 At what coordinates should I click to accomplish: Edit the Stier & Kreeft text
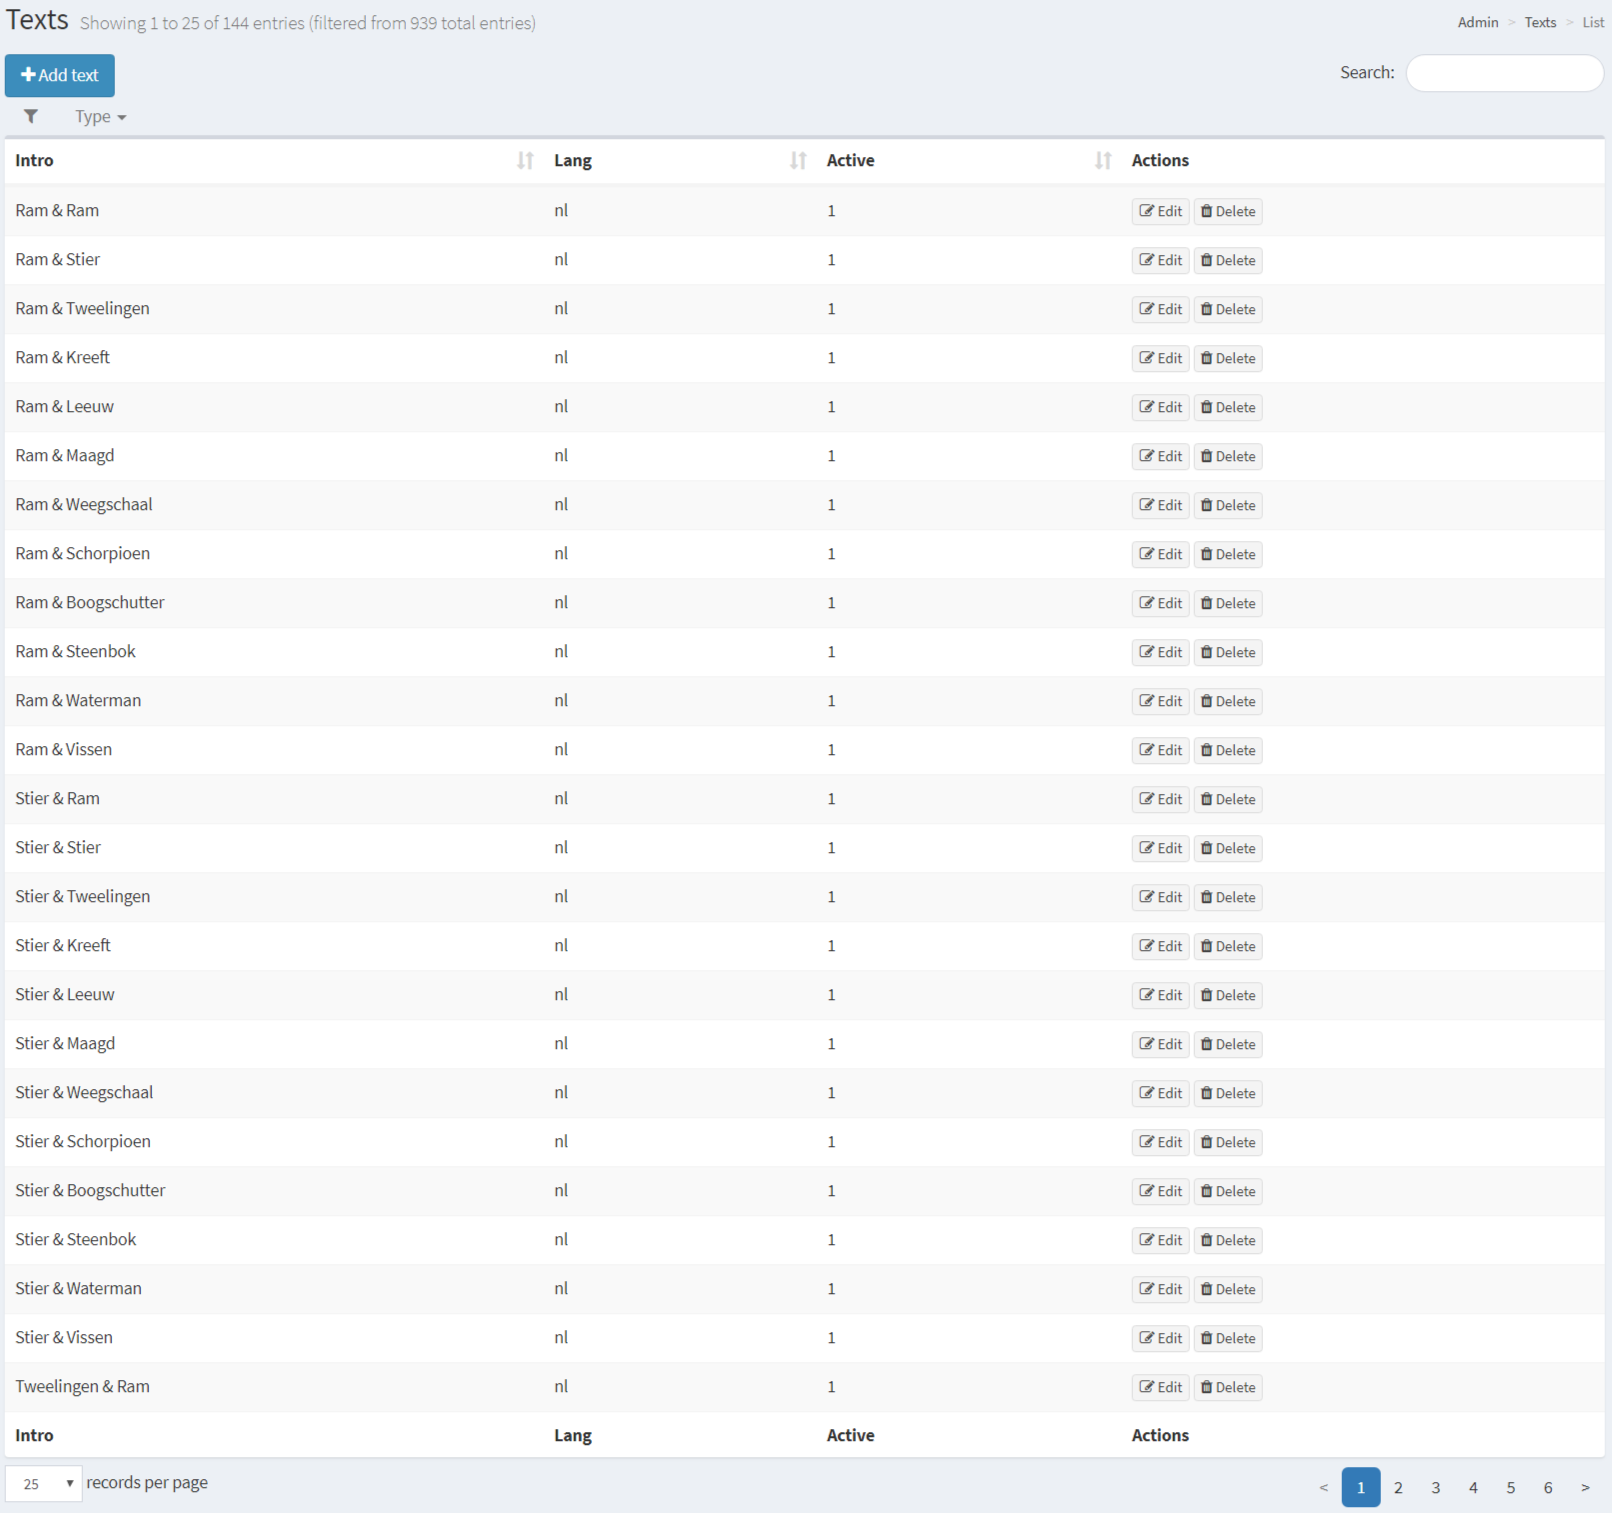[x=1160, y=947]
